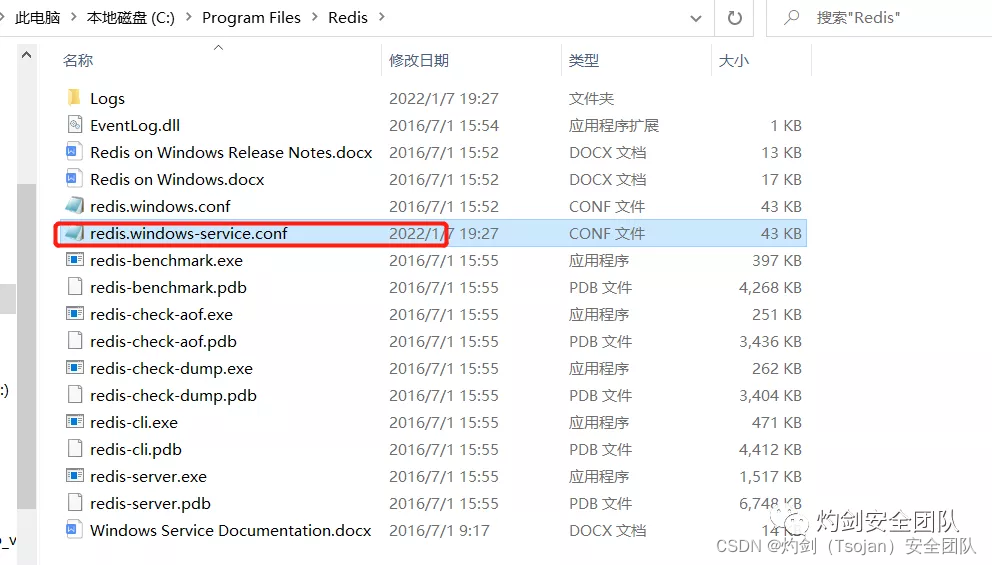Click the 1,517 KB size cell
This screenshot has width=992, height=565.
(771, 476)
